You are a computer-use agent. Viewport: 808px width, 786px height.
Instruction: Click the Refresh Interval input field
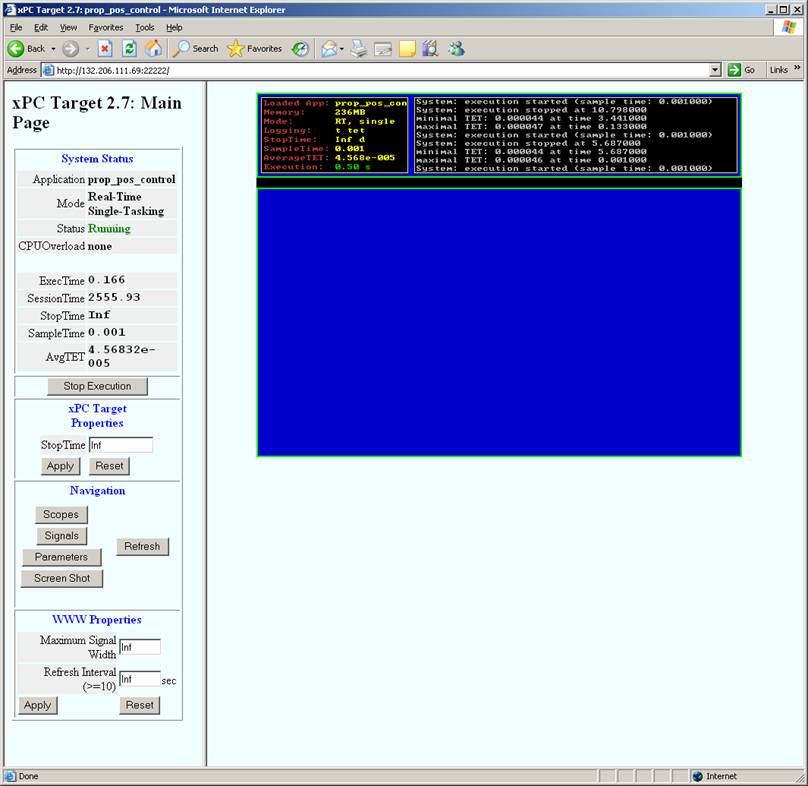click(x=140, y=679)
